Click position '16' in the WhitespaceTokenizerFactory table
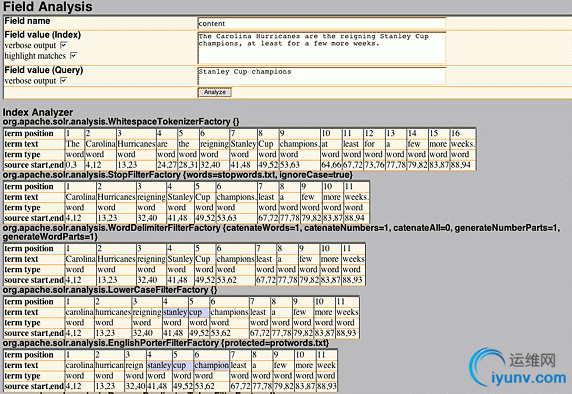Viewport: 572px width, 394px height. 463,133
